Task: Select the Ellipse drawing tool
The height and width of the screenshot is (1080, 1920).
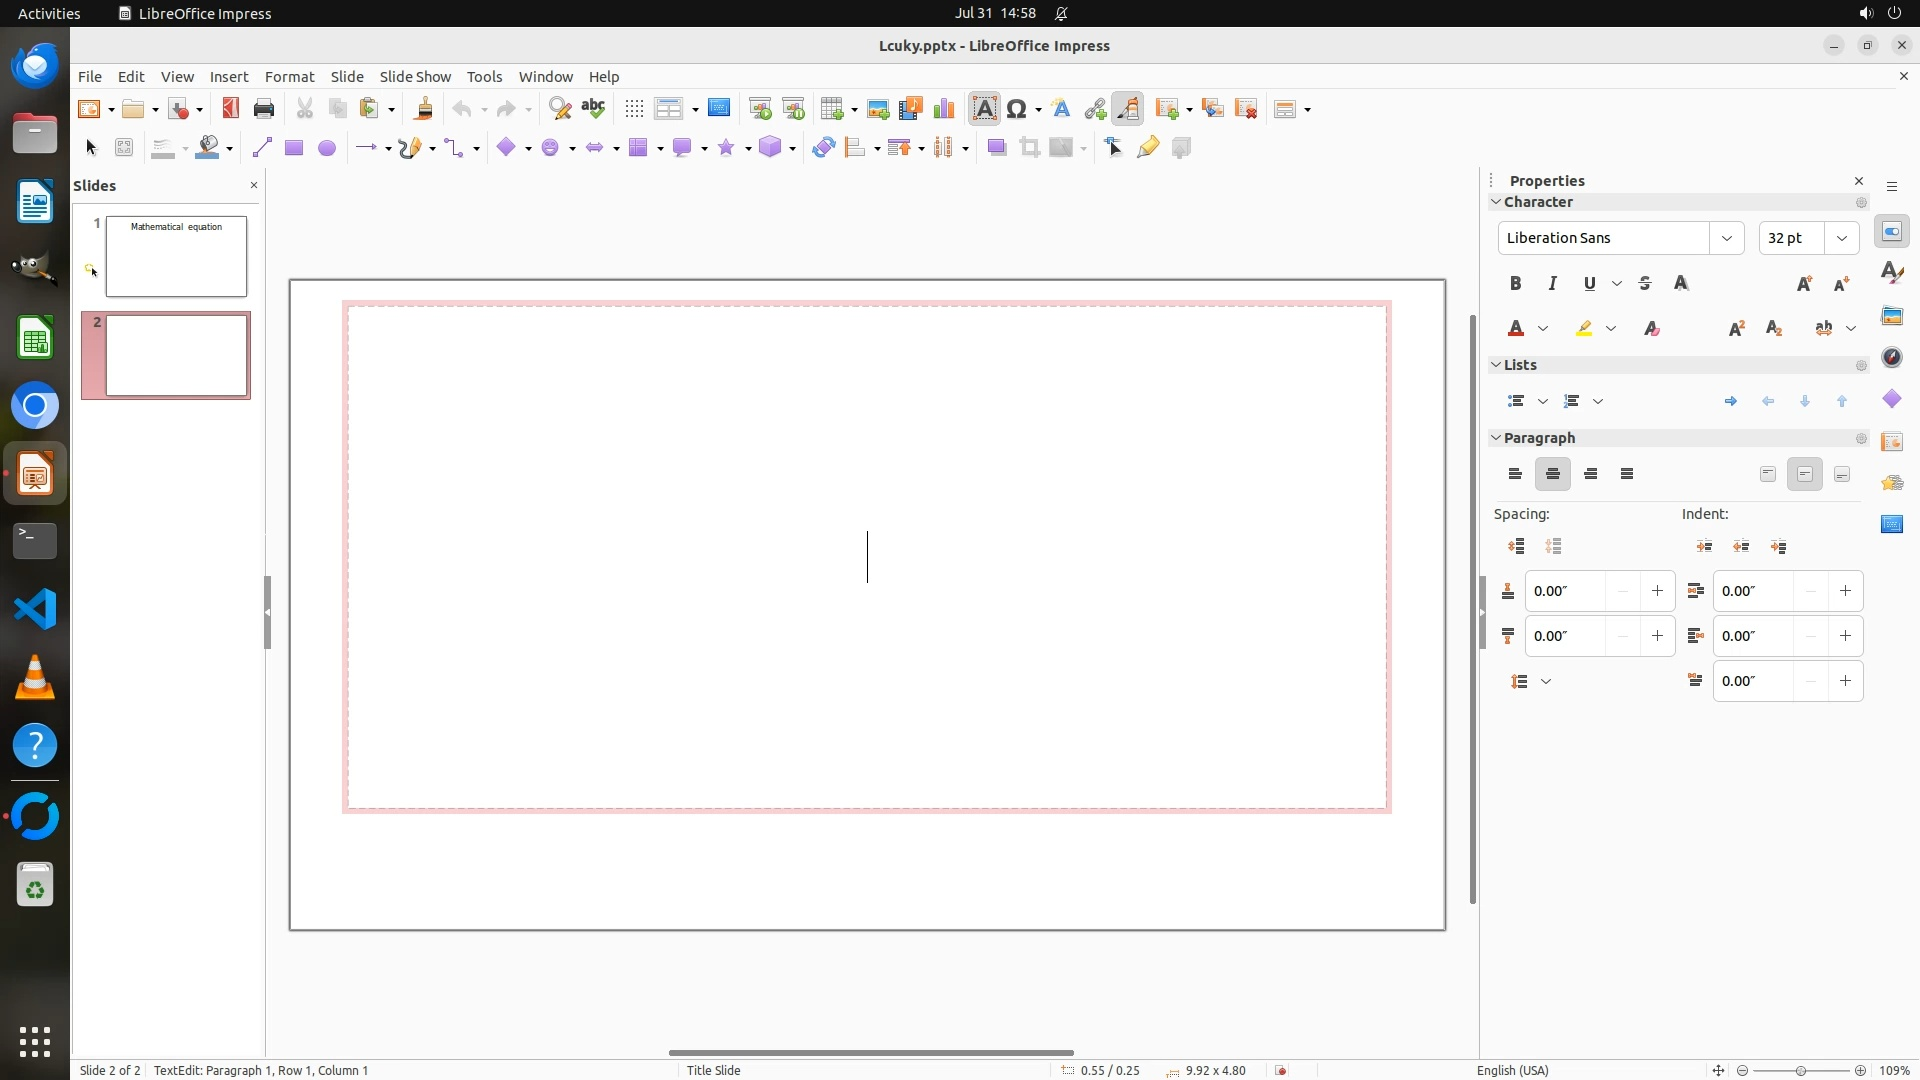Action: 326,148
